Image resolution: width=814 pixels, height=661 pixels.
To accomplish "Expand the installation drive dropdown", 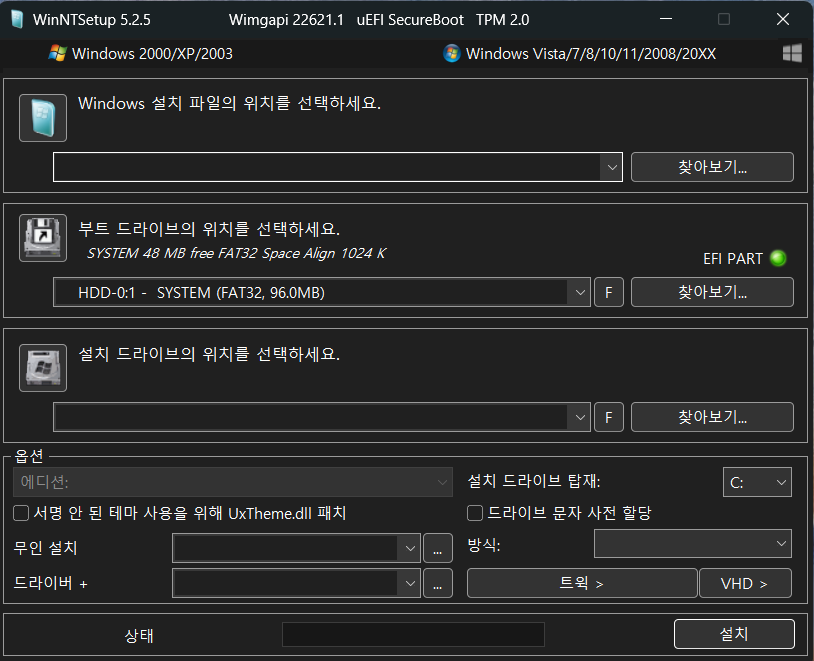I will 580,417.
